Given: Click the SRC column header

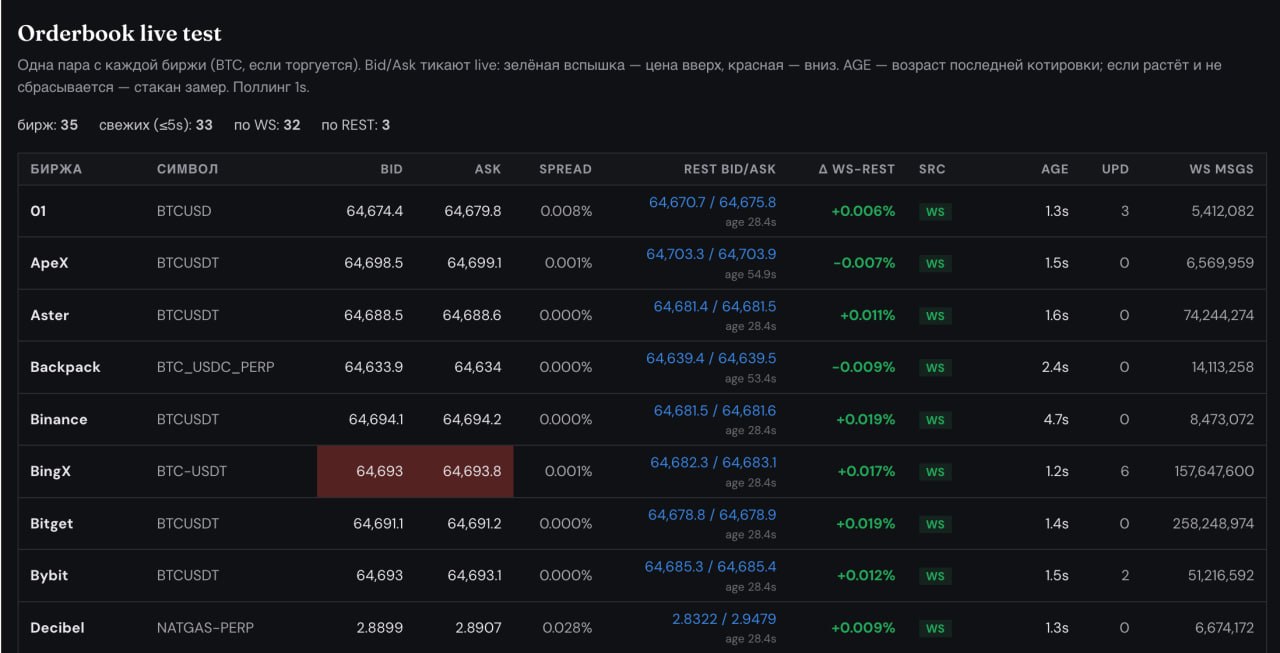Looking at the screenshot, I should (x=932, y=169).
